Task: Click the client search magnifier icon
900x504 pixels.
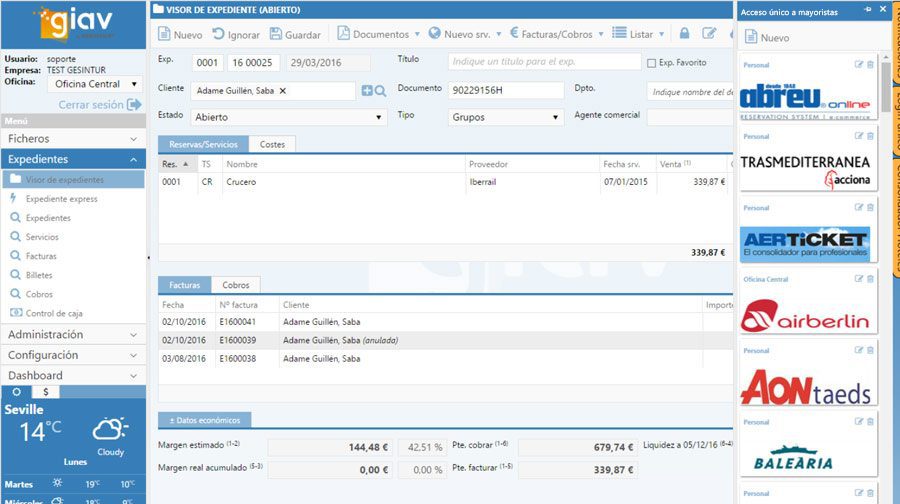Action: click(x=380, y=91)
